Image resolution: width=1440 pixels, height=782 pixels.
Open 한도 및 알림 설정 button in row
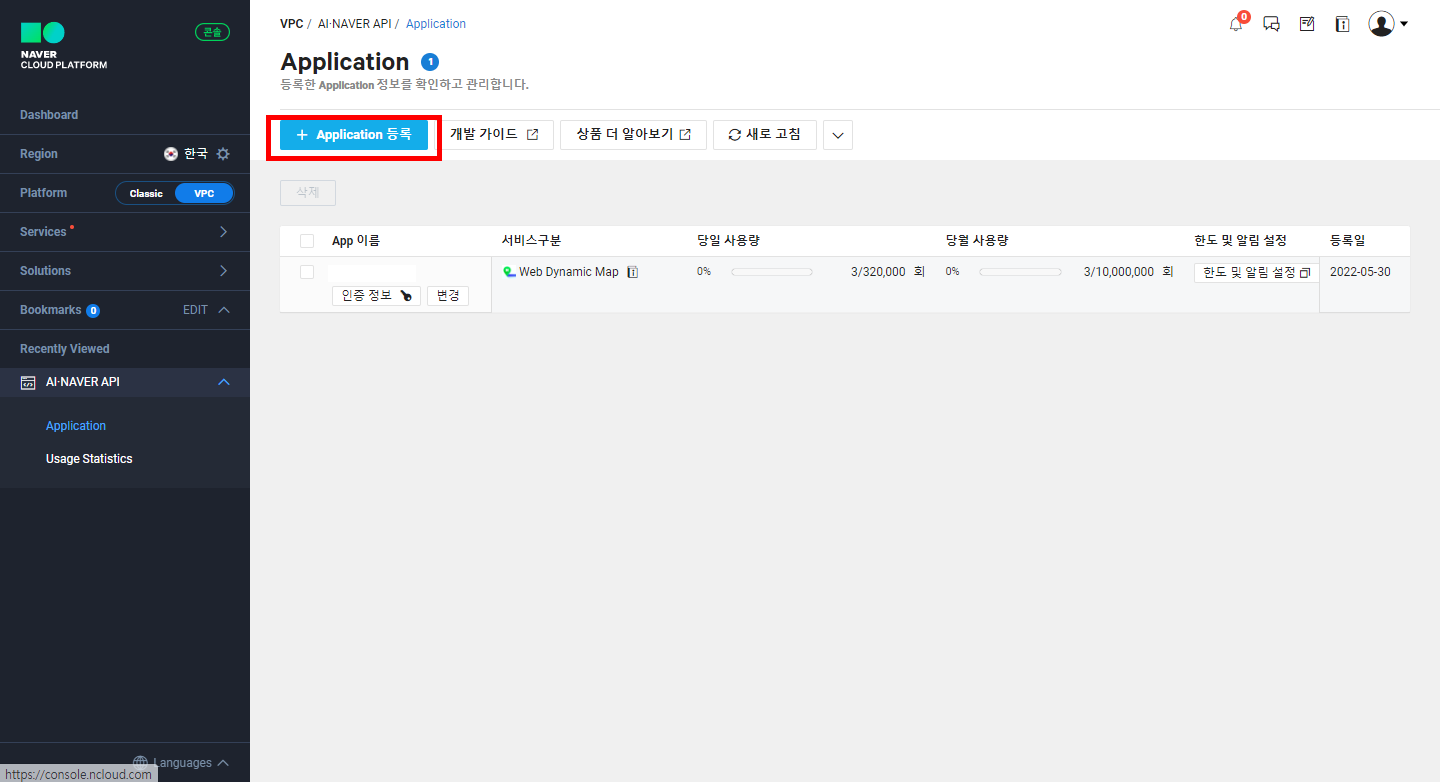[1256, 273]
